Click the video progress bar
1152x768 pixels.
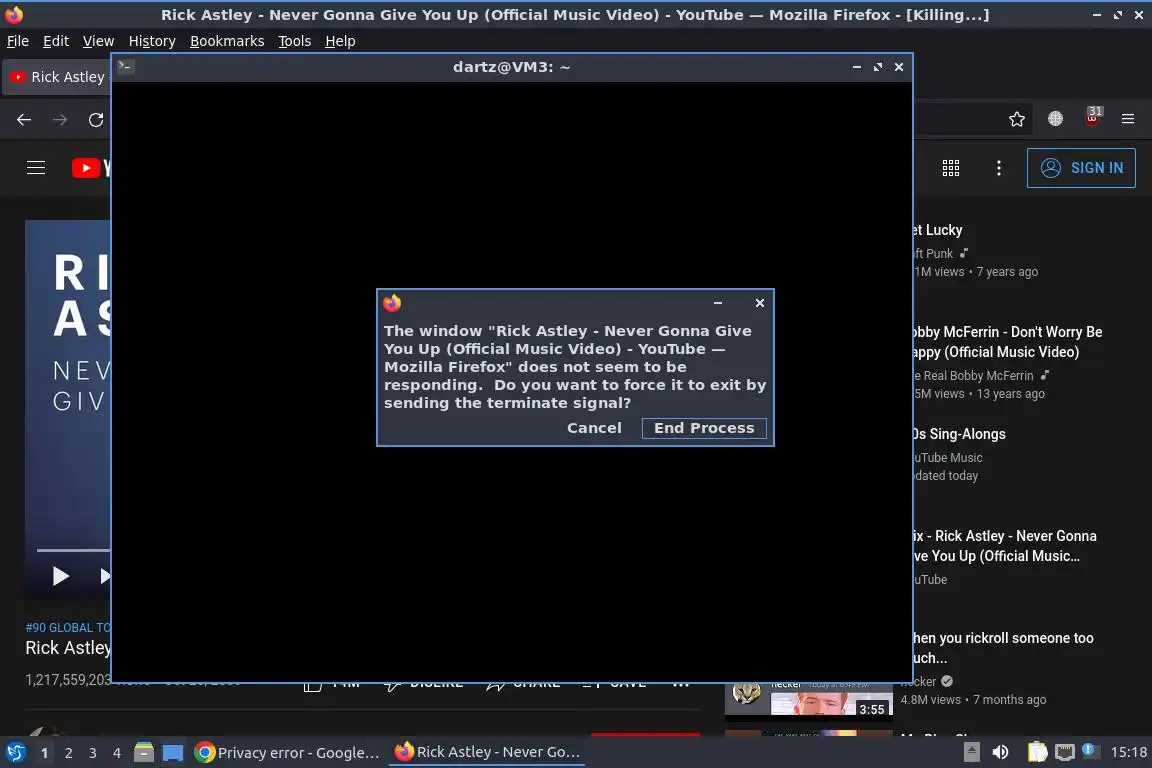point(73,550)
